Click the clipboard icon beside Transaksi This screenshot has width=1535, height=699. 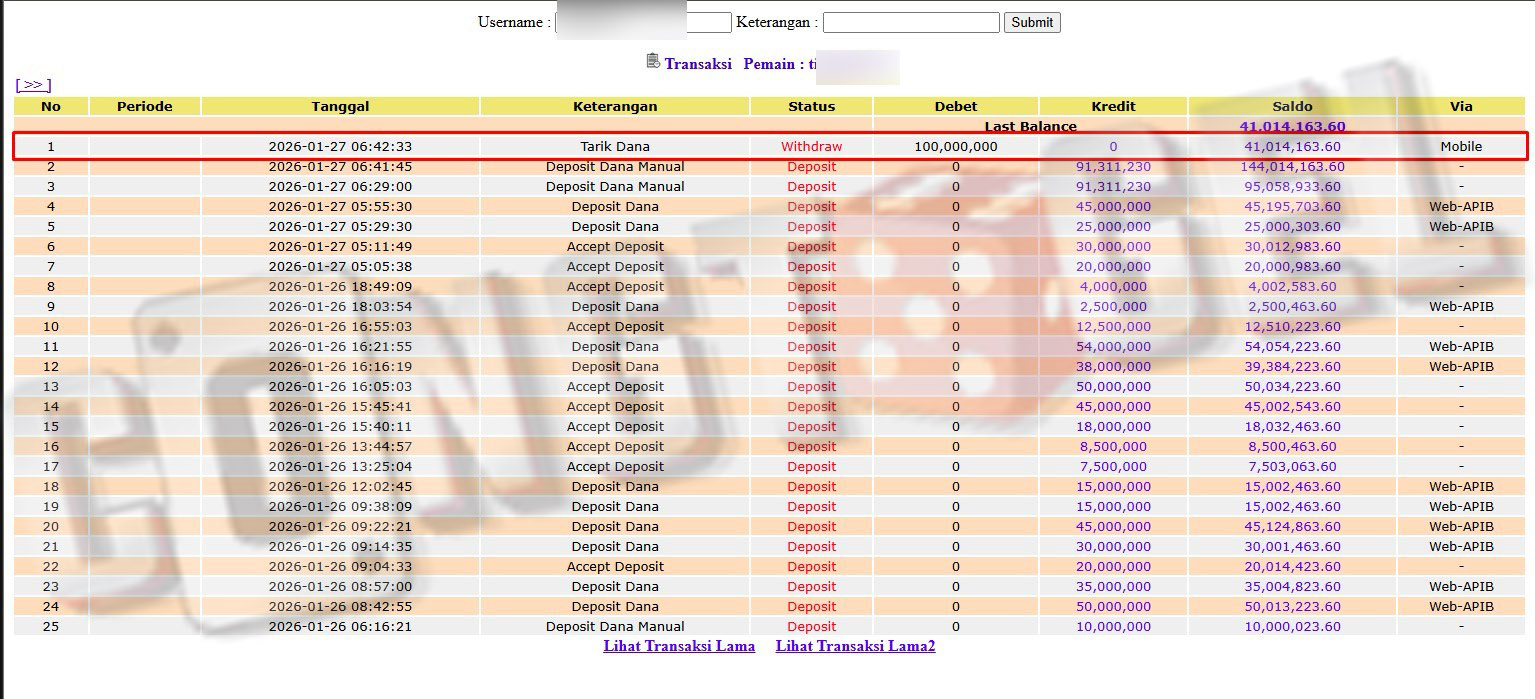653,62
